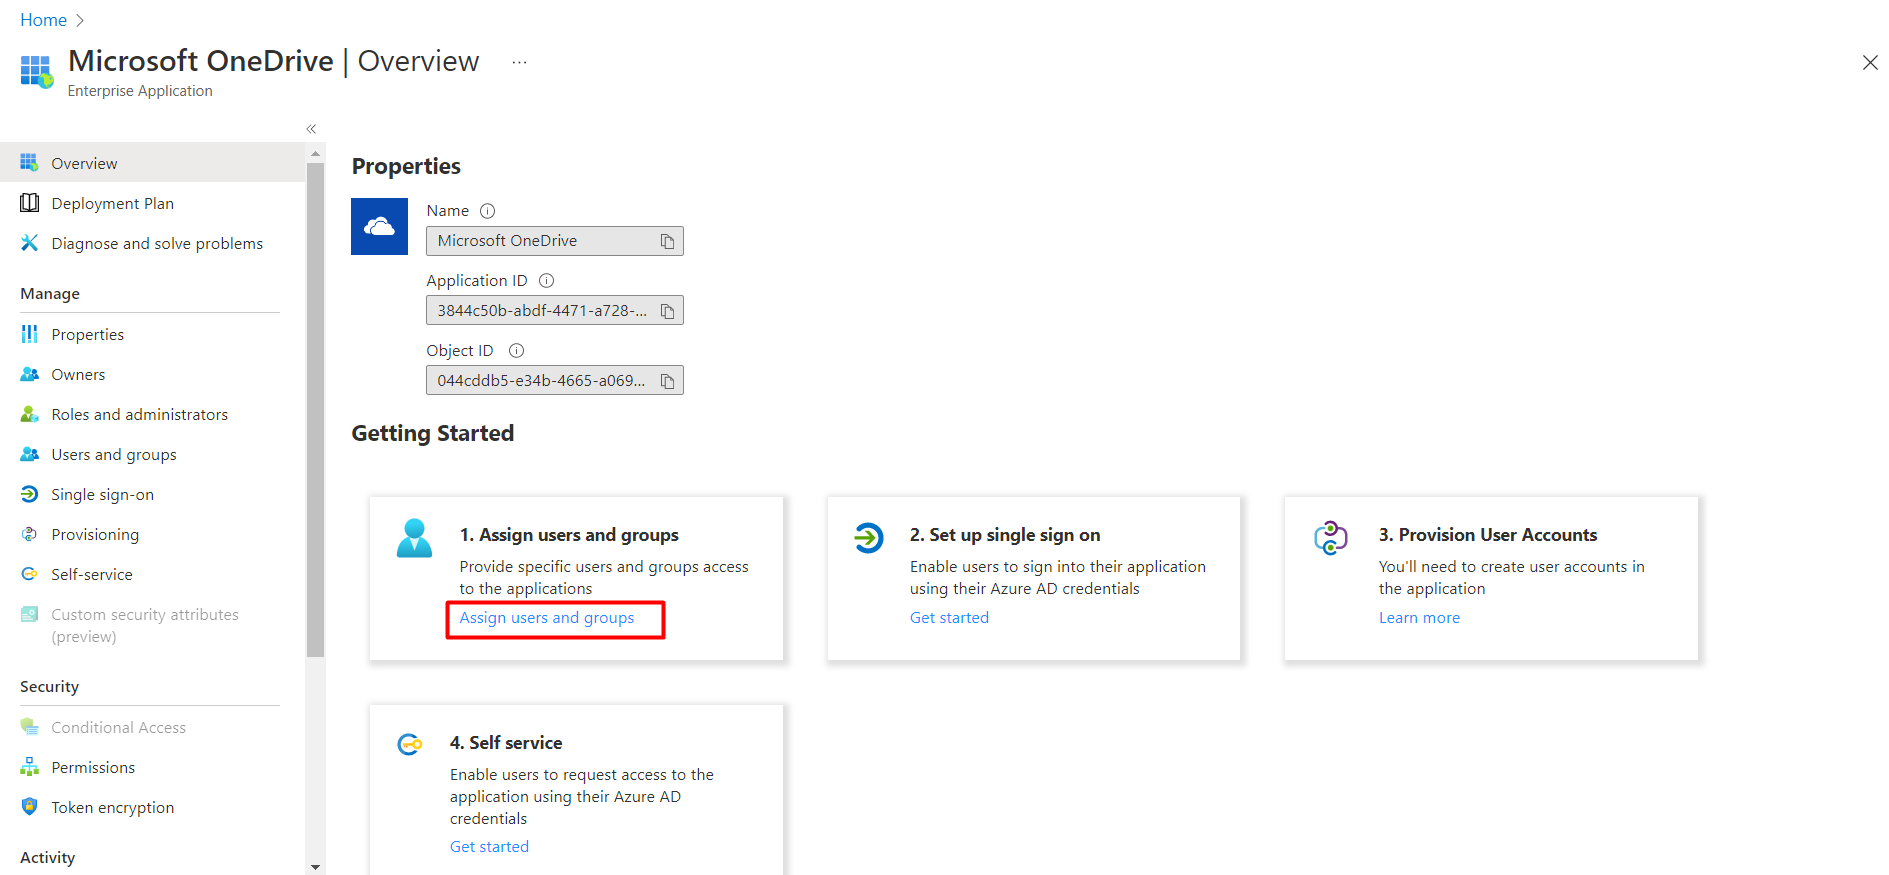1889x875 pixels.
Task: Show info tooltip for Object ID
Action: click(516, 351)
